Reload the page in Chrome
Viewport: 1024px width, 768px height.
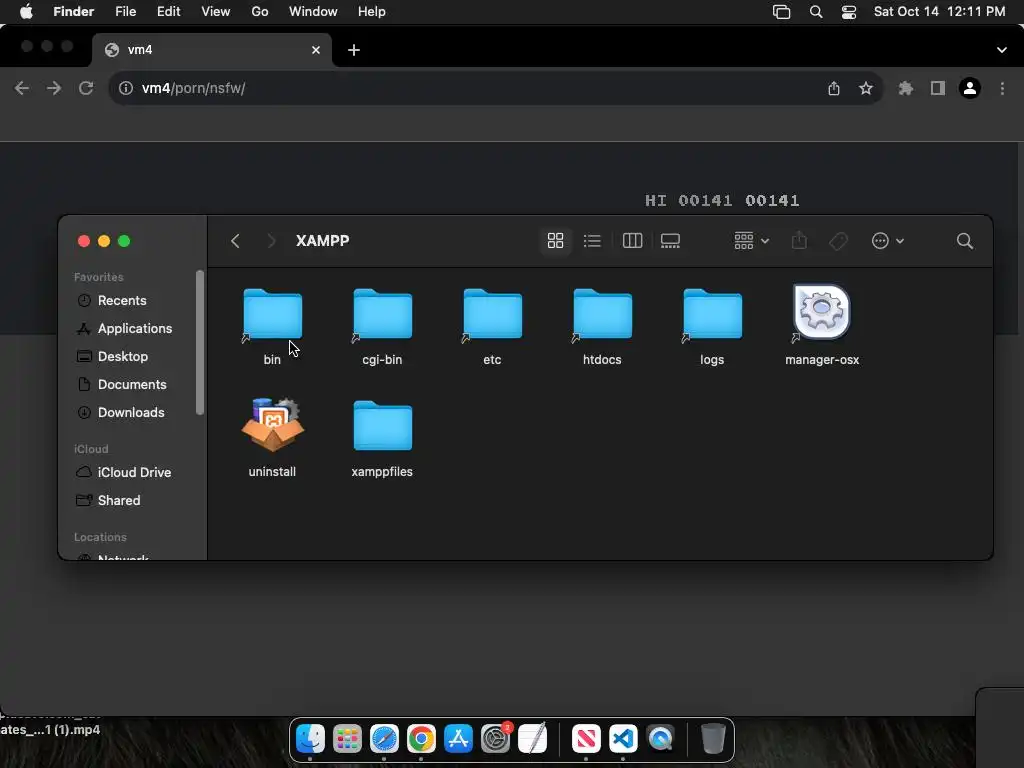tap(86, 88)
